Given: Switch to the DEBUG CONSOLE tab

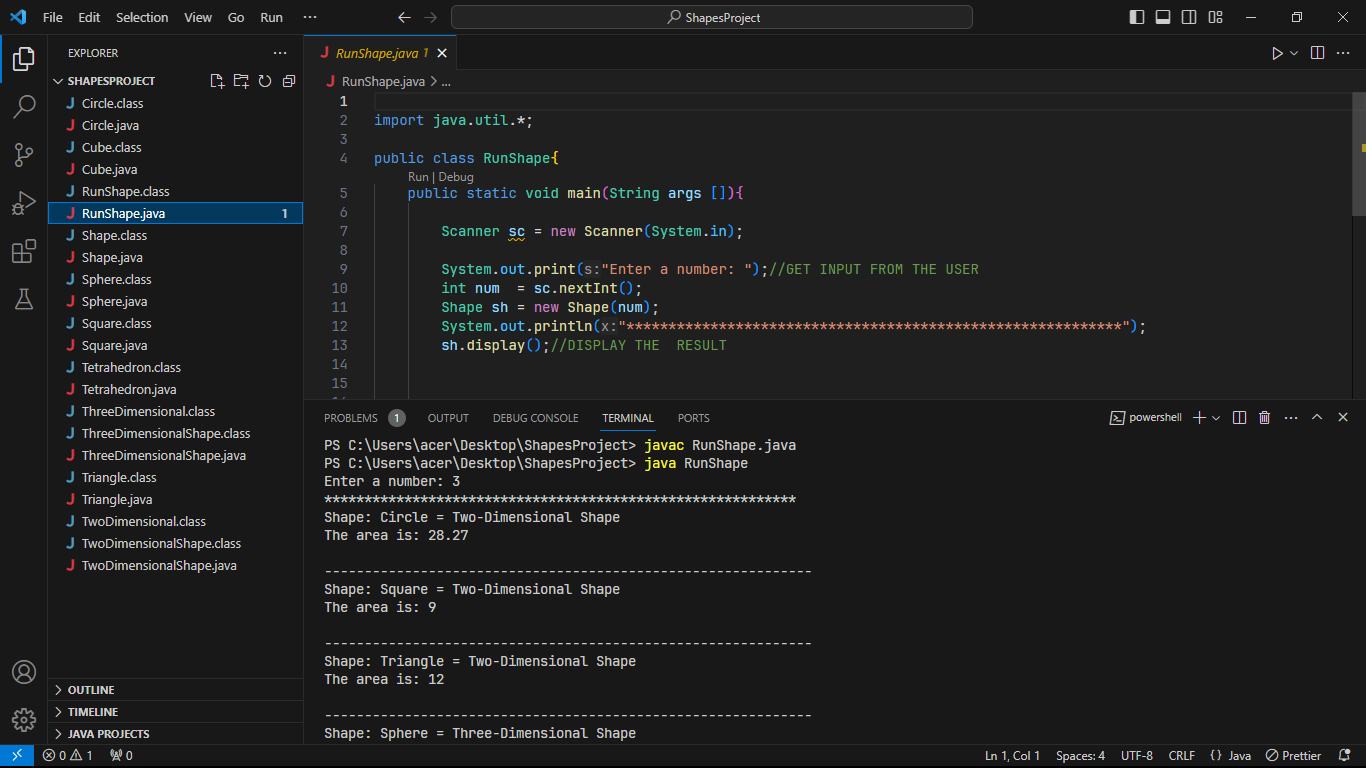Looking at the screenshot, I should click(535, 418).
